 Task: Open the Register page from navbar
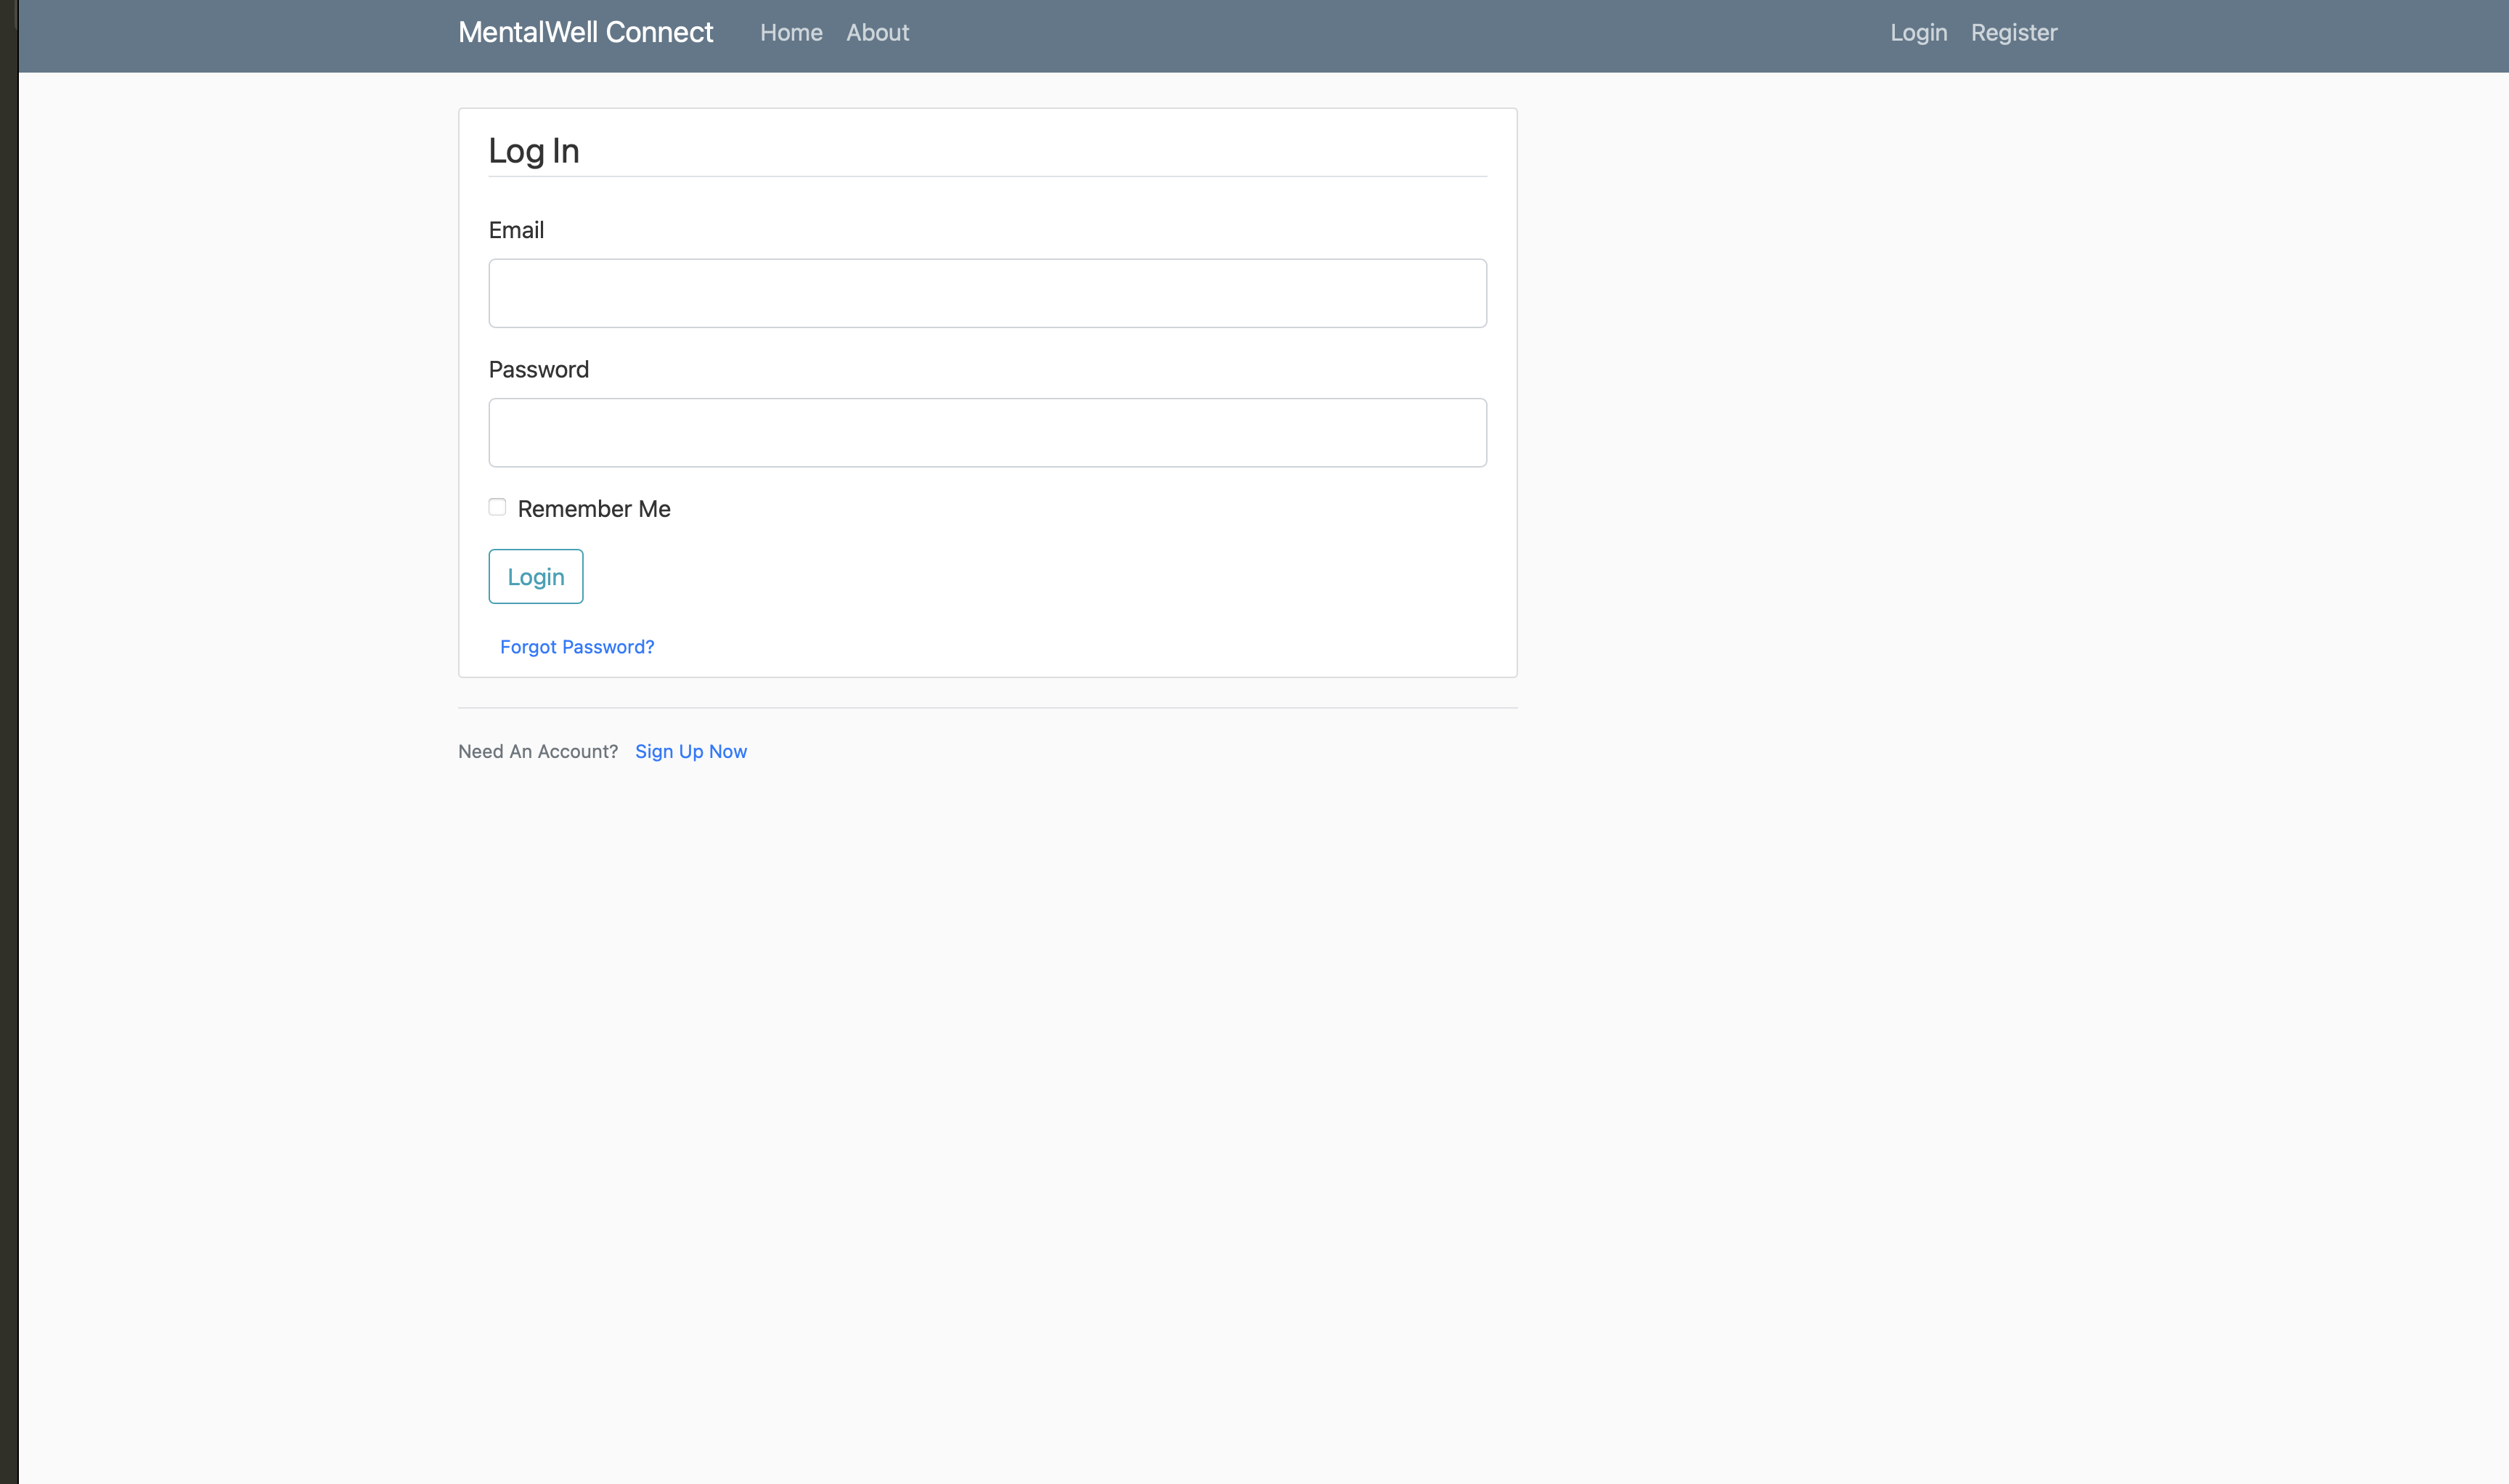(2013, 33)
